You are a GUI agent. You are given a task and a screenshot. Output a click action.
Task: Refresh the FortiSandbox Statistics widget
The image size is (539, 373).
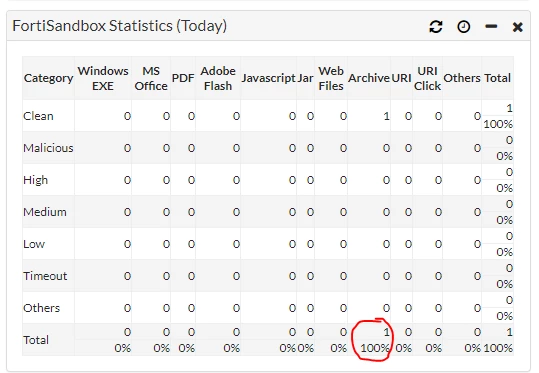(436, 26)
